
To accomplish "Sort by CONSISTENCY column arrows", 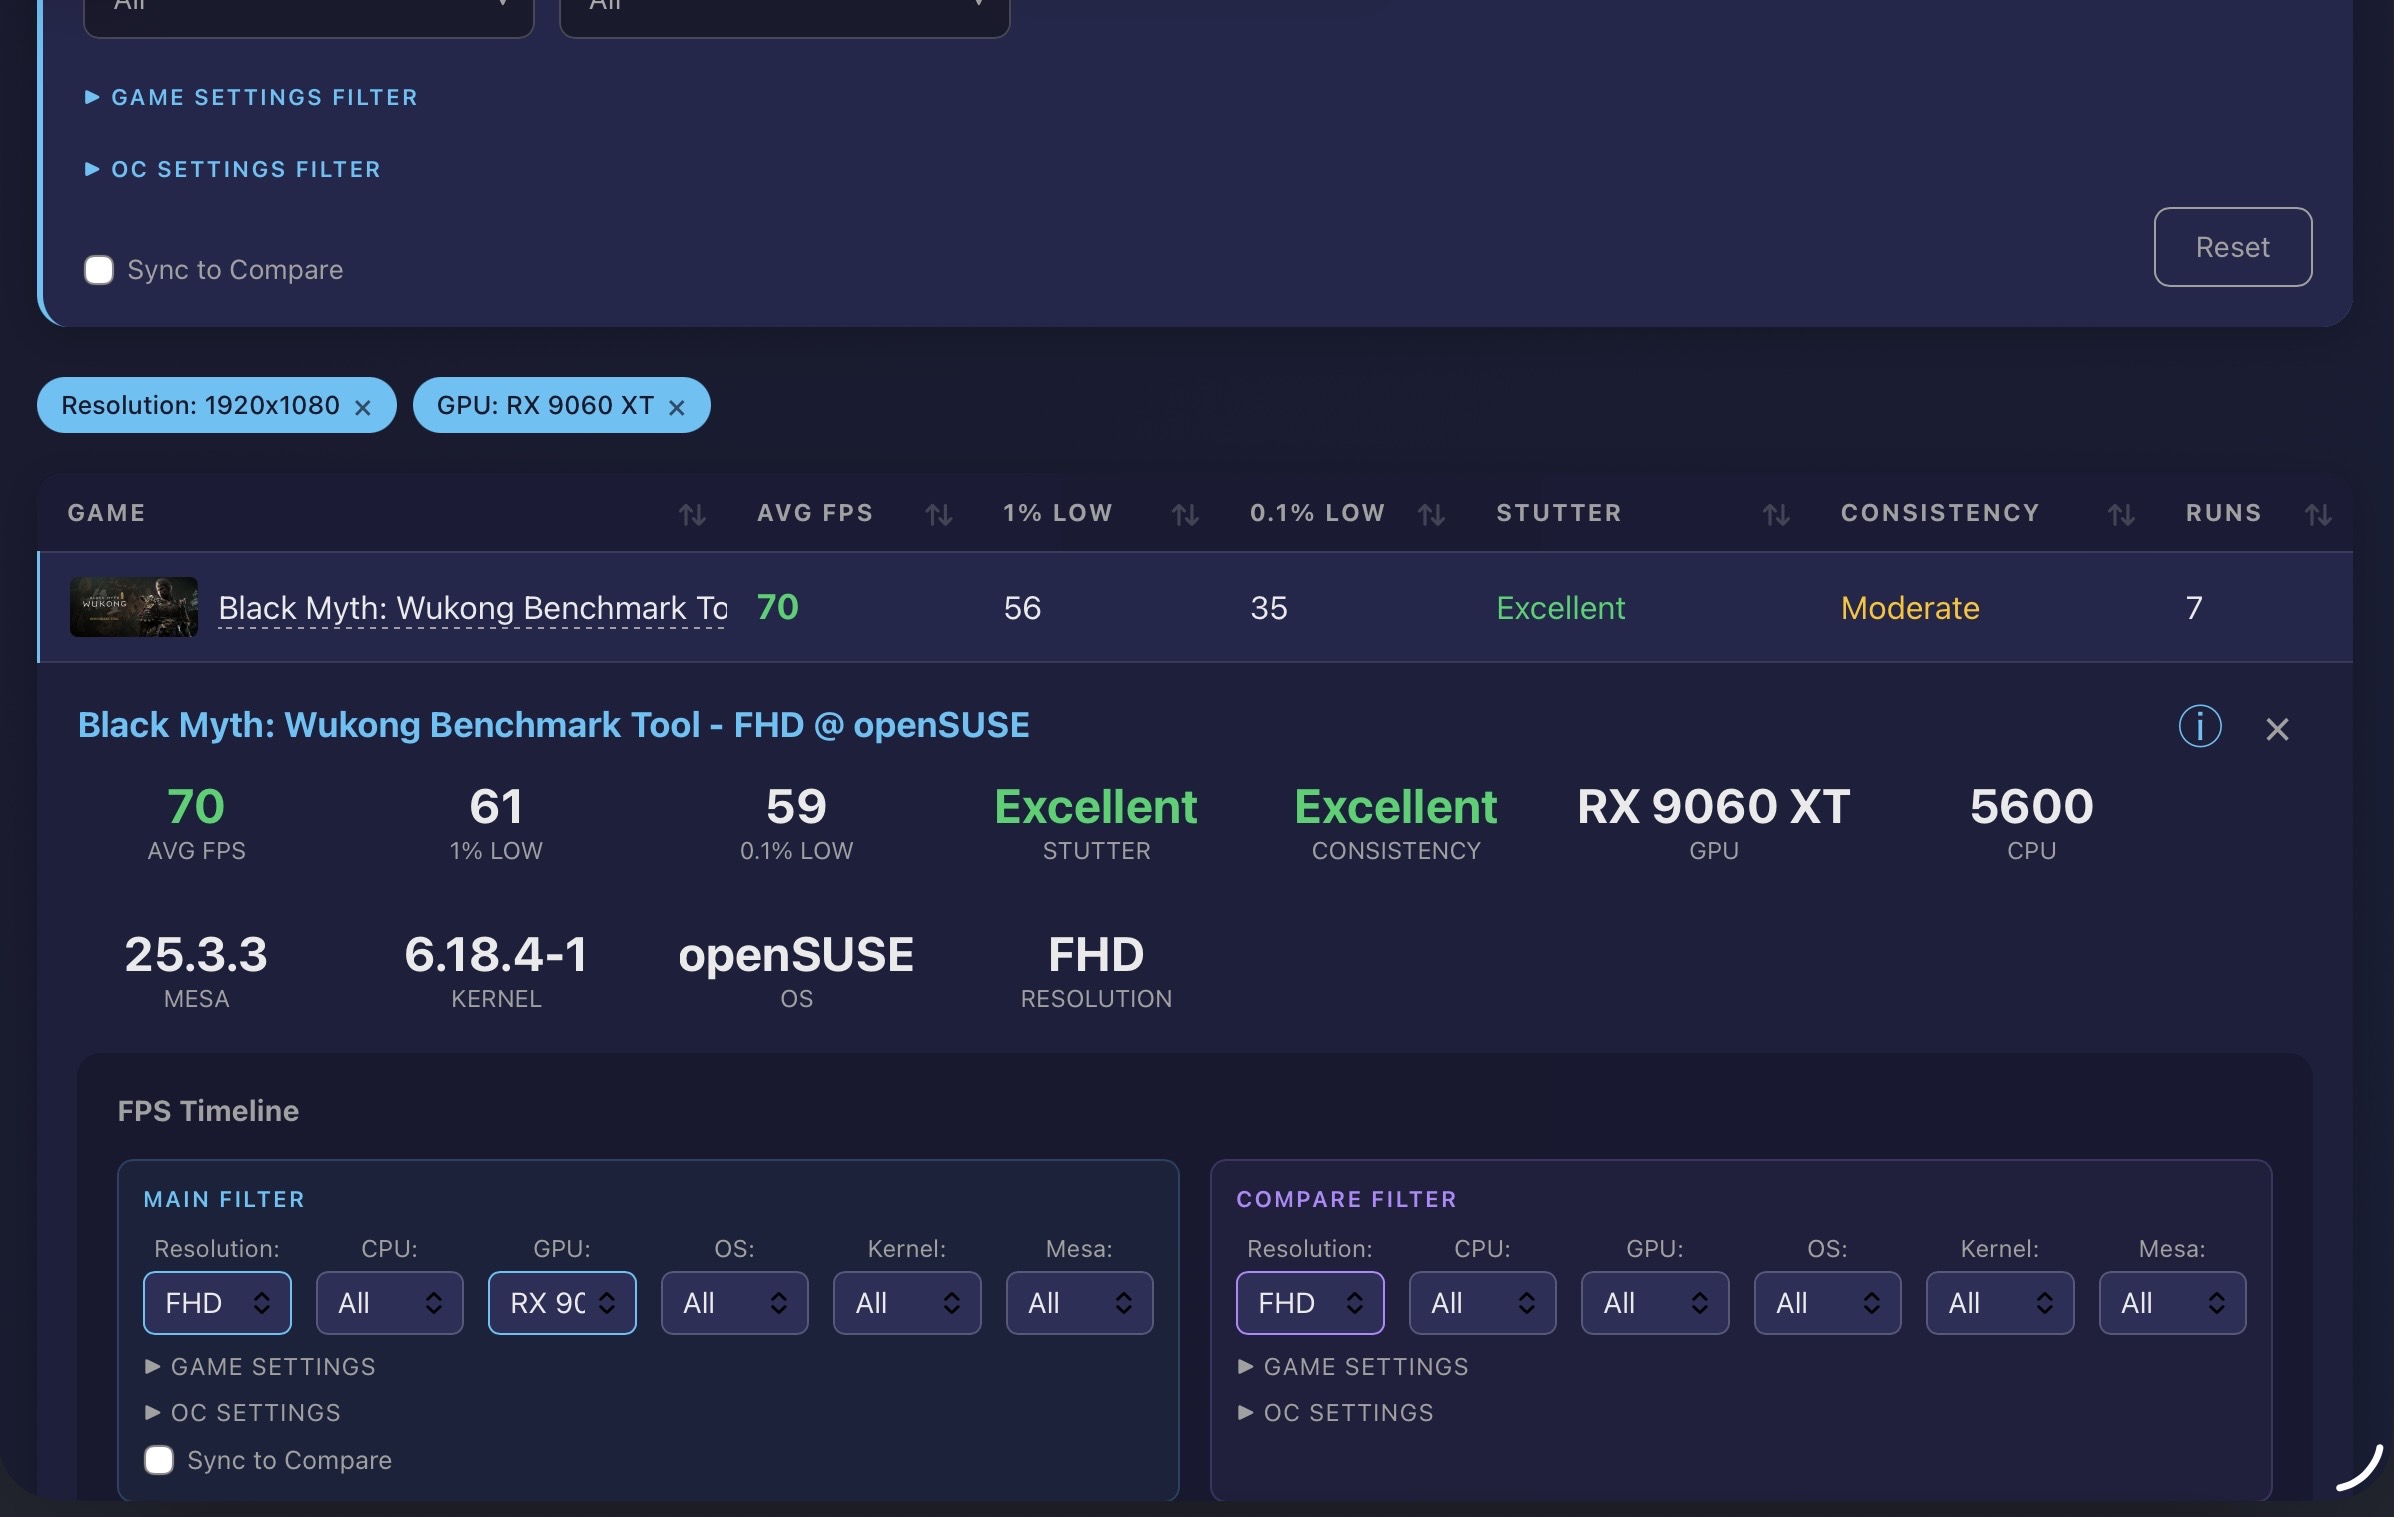I will coord(2121,514).
